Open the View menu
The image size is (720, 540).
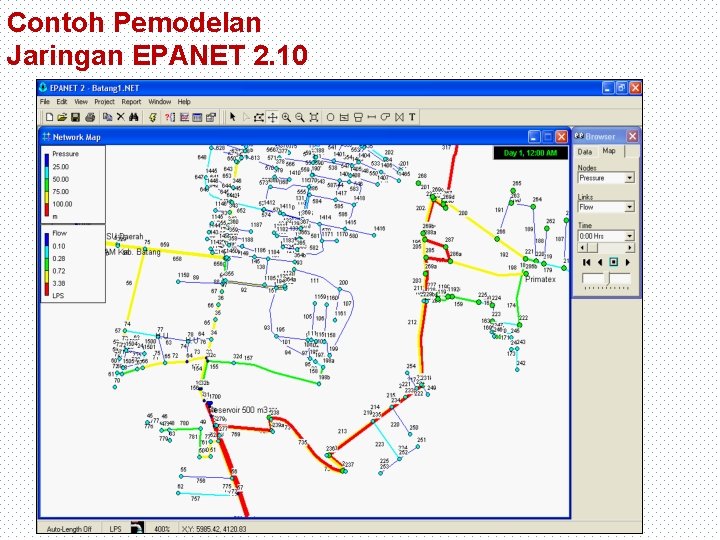click(81, 101)
